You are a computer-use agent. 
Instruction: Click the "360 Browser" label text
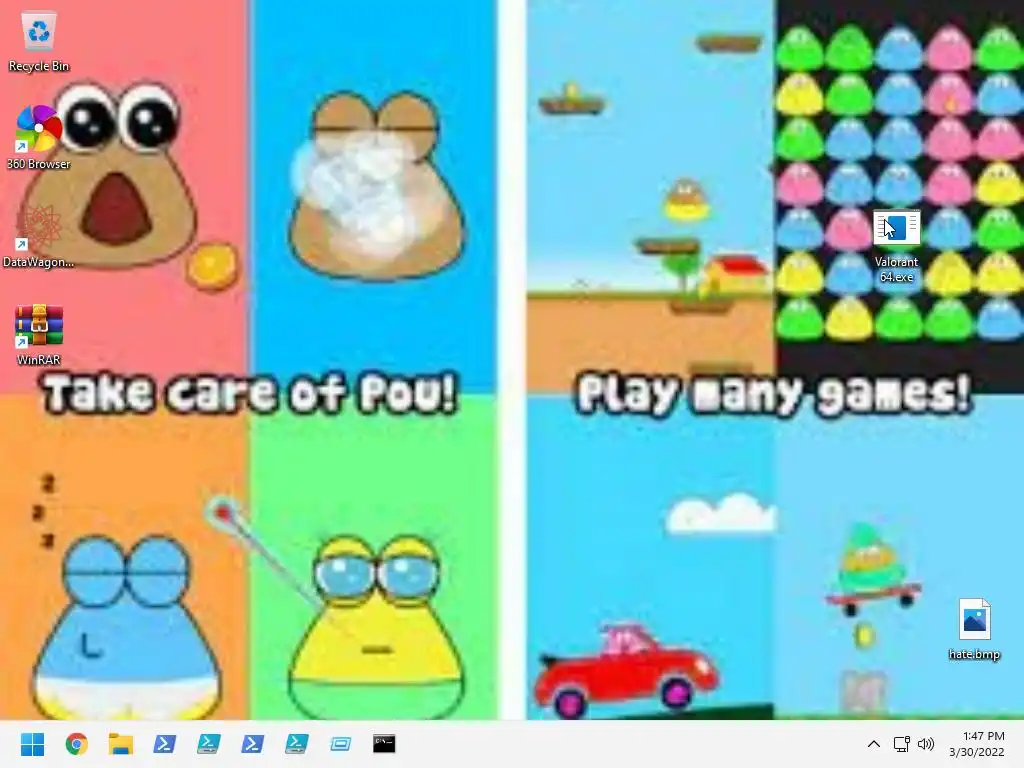[x=39, y=164]
